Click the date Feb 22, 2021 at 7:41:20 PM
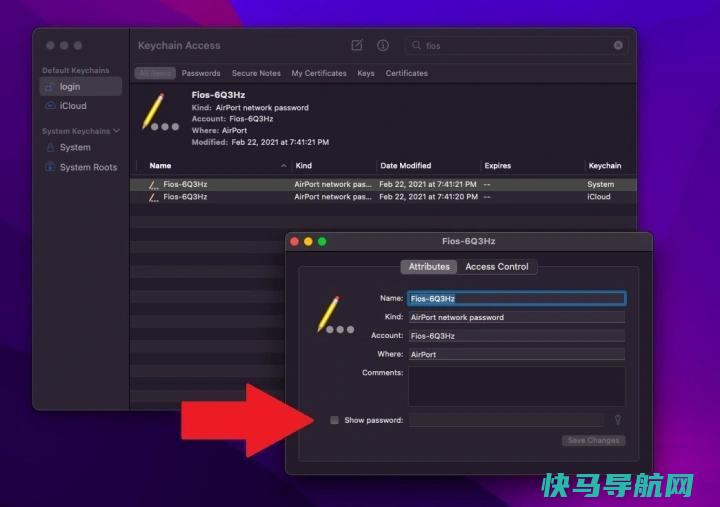Viewport: 720px width, 507px height. [428, 197]
